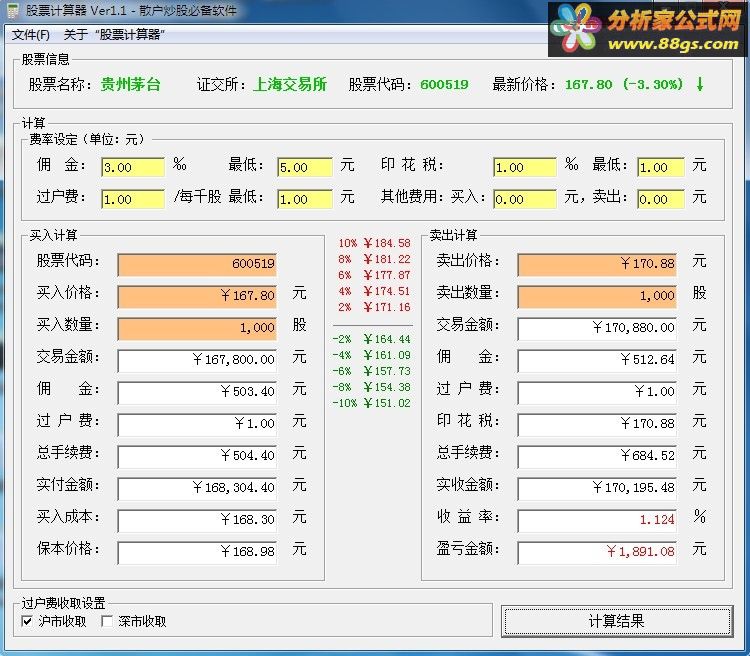
Task: Edit the 佣金 rate field 3.00
Action: pyautogui.click(x=133, y=167)
